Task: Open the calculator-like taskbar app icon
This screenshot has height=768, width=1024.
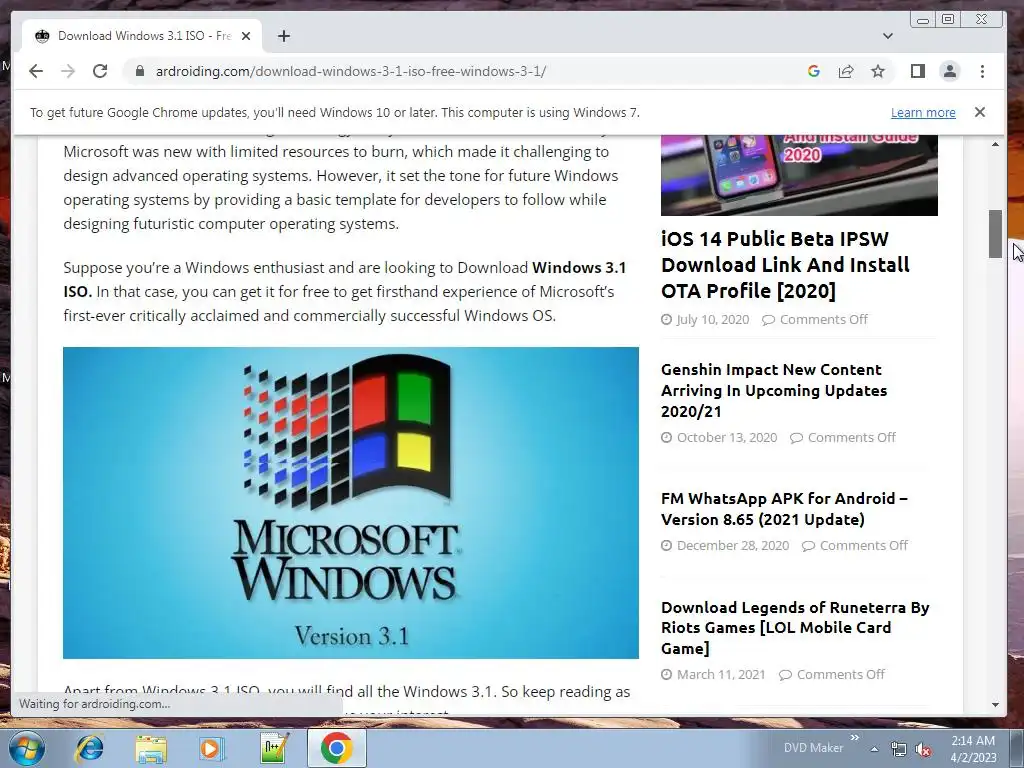Action: coord(273,748)
